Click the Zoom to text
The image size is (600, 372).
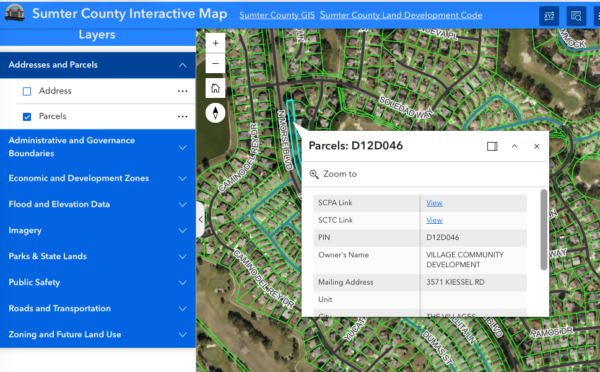click(340, 174)
